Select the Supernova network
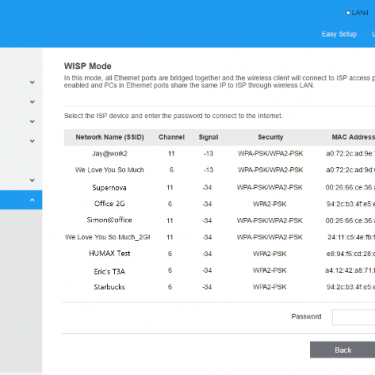Viewport: 375px width, 375px height. 109,188
